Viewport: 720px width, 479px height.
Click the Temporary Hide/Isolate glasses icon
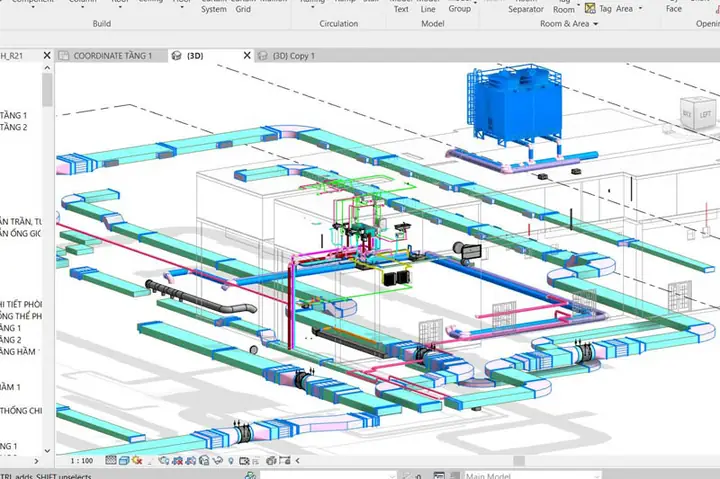[x=217, y=460]
